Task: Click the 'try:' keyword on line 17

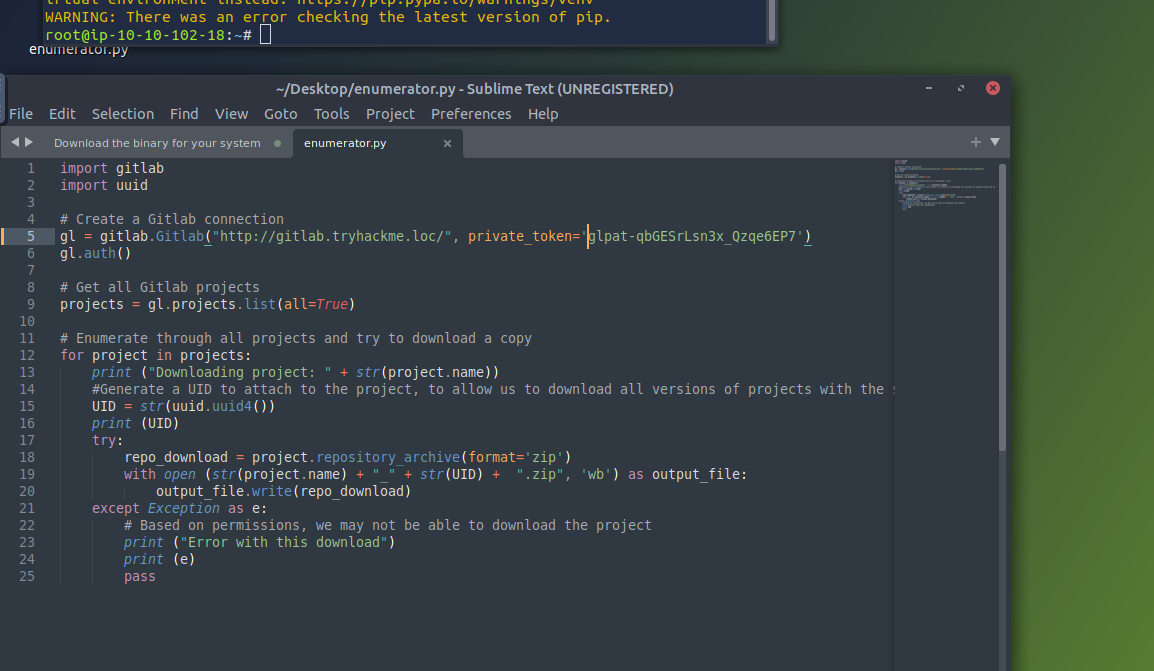Action: pos(107,440)
